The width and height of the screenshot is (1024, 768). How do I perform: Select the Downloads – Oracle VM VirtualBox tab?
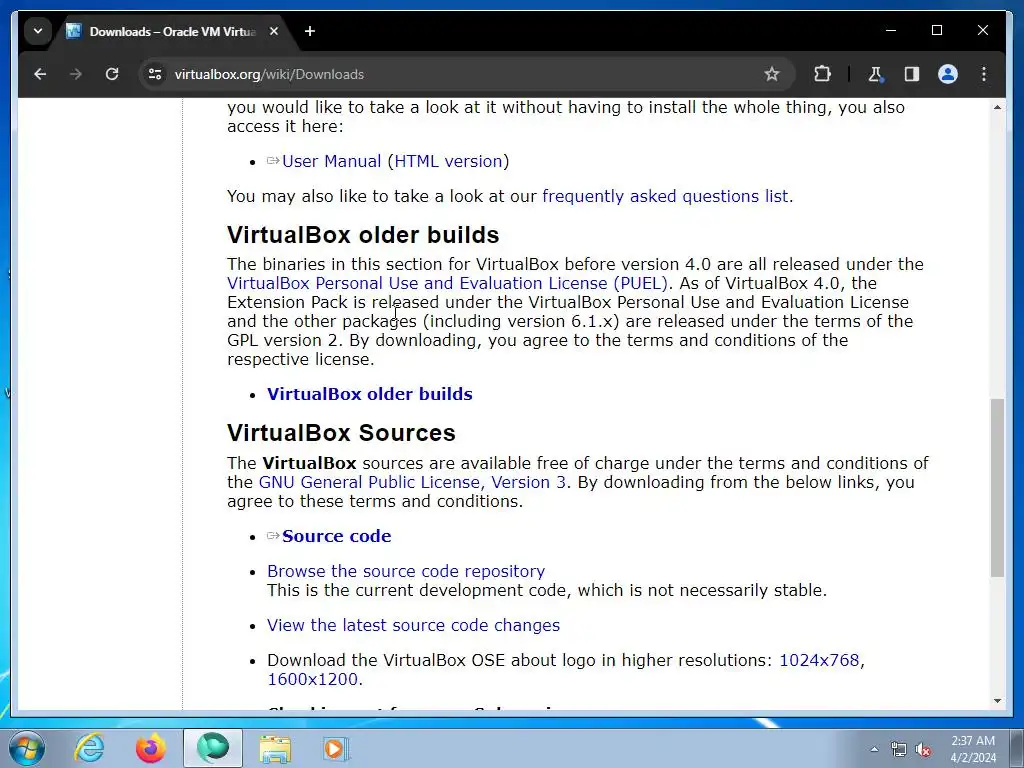click(x=173, y=31)
